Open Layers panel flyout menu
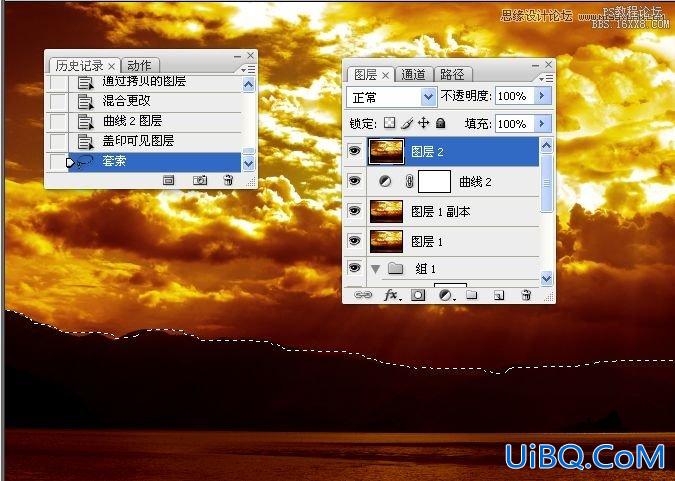 (x=546, y=78)
